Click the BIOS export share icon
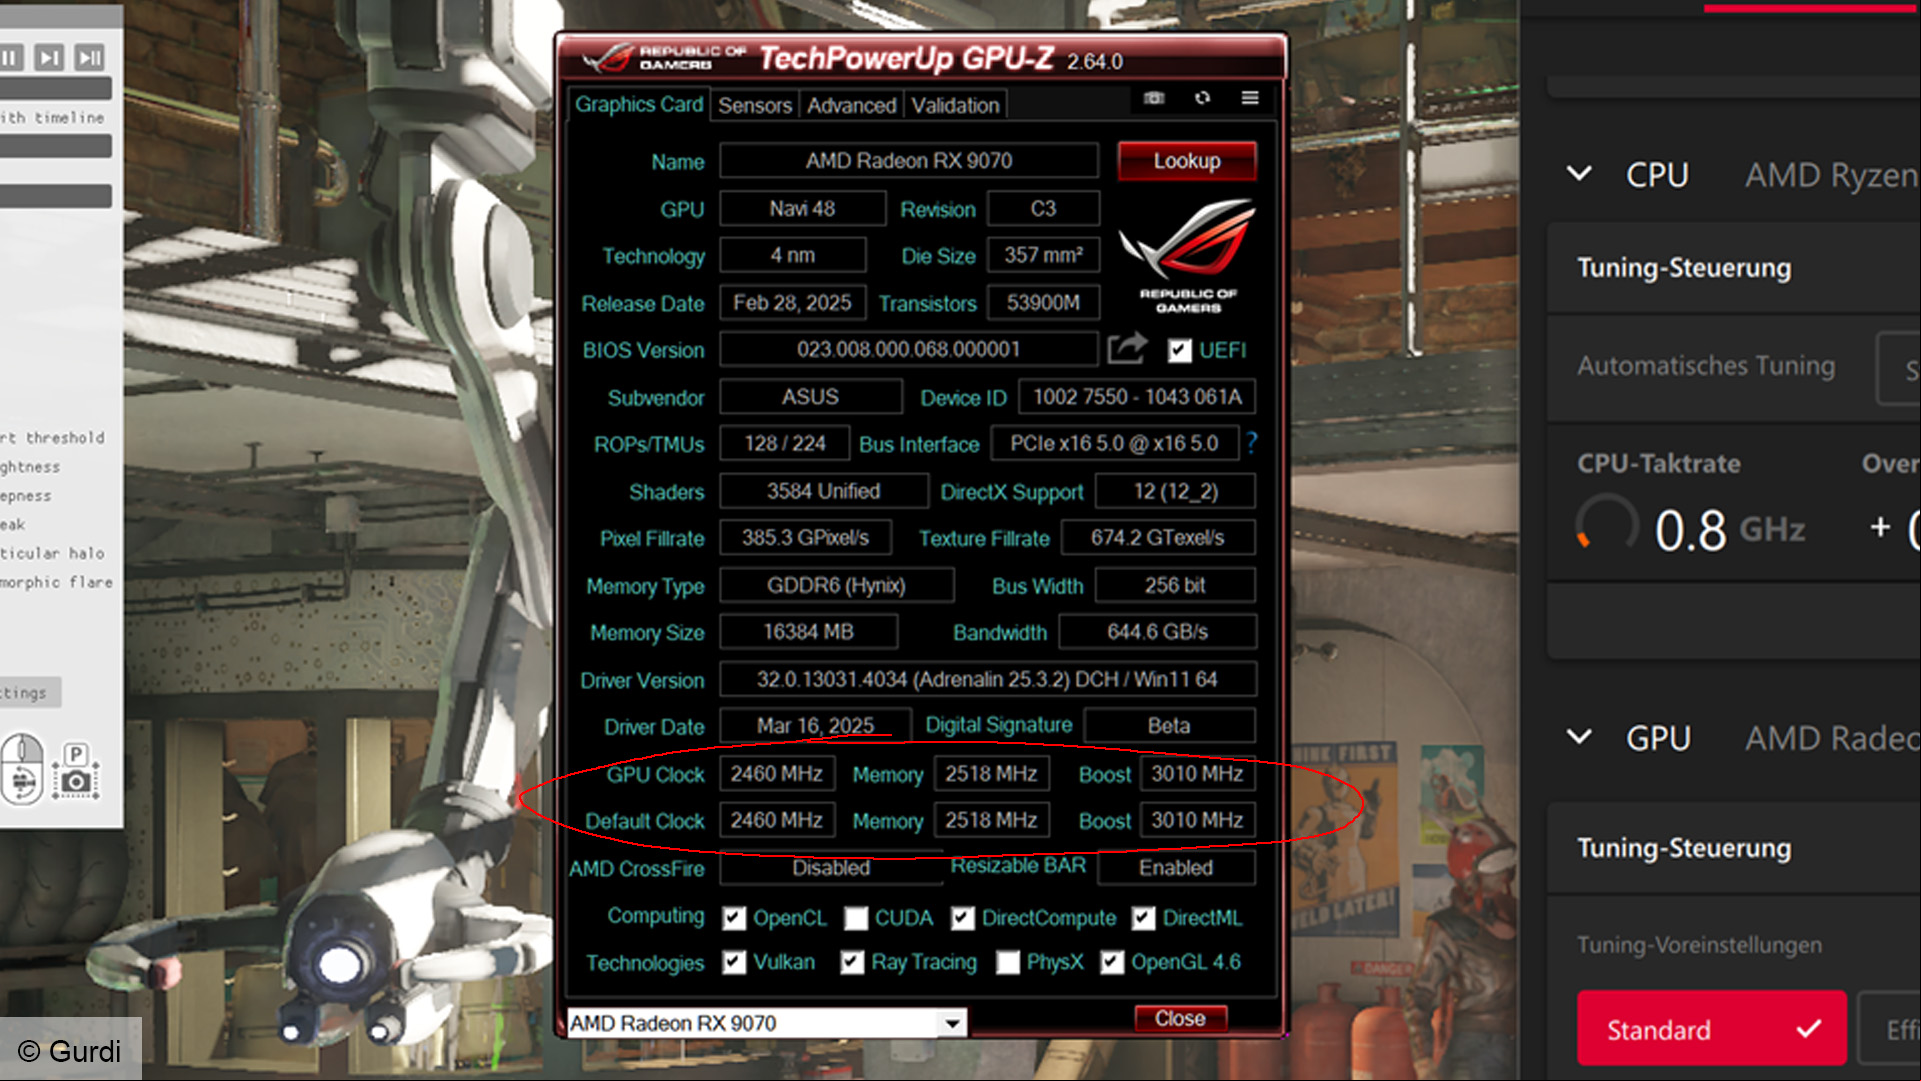 (1127, 348)
